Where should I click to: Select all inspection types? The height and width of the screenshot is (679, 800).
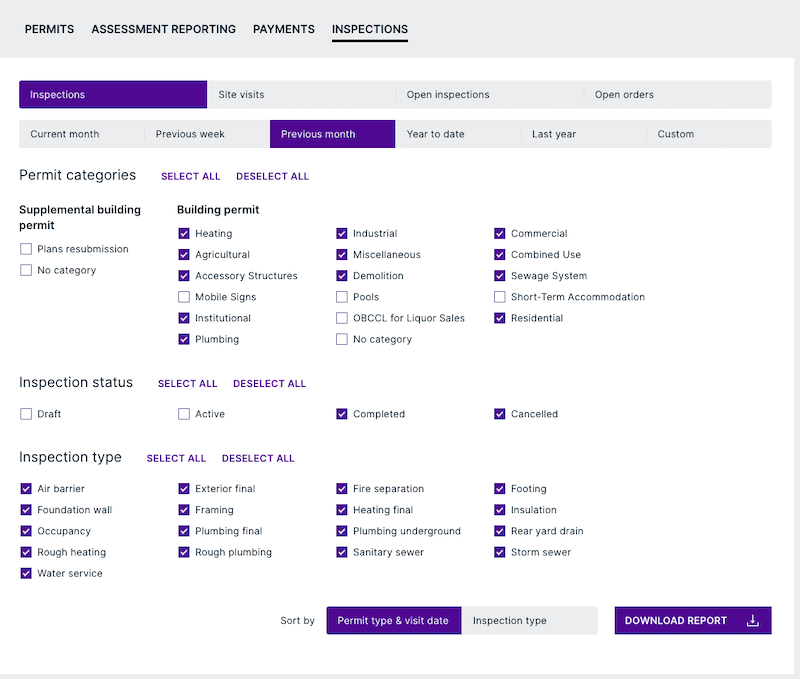(x=176, y=459)
